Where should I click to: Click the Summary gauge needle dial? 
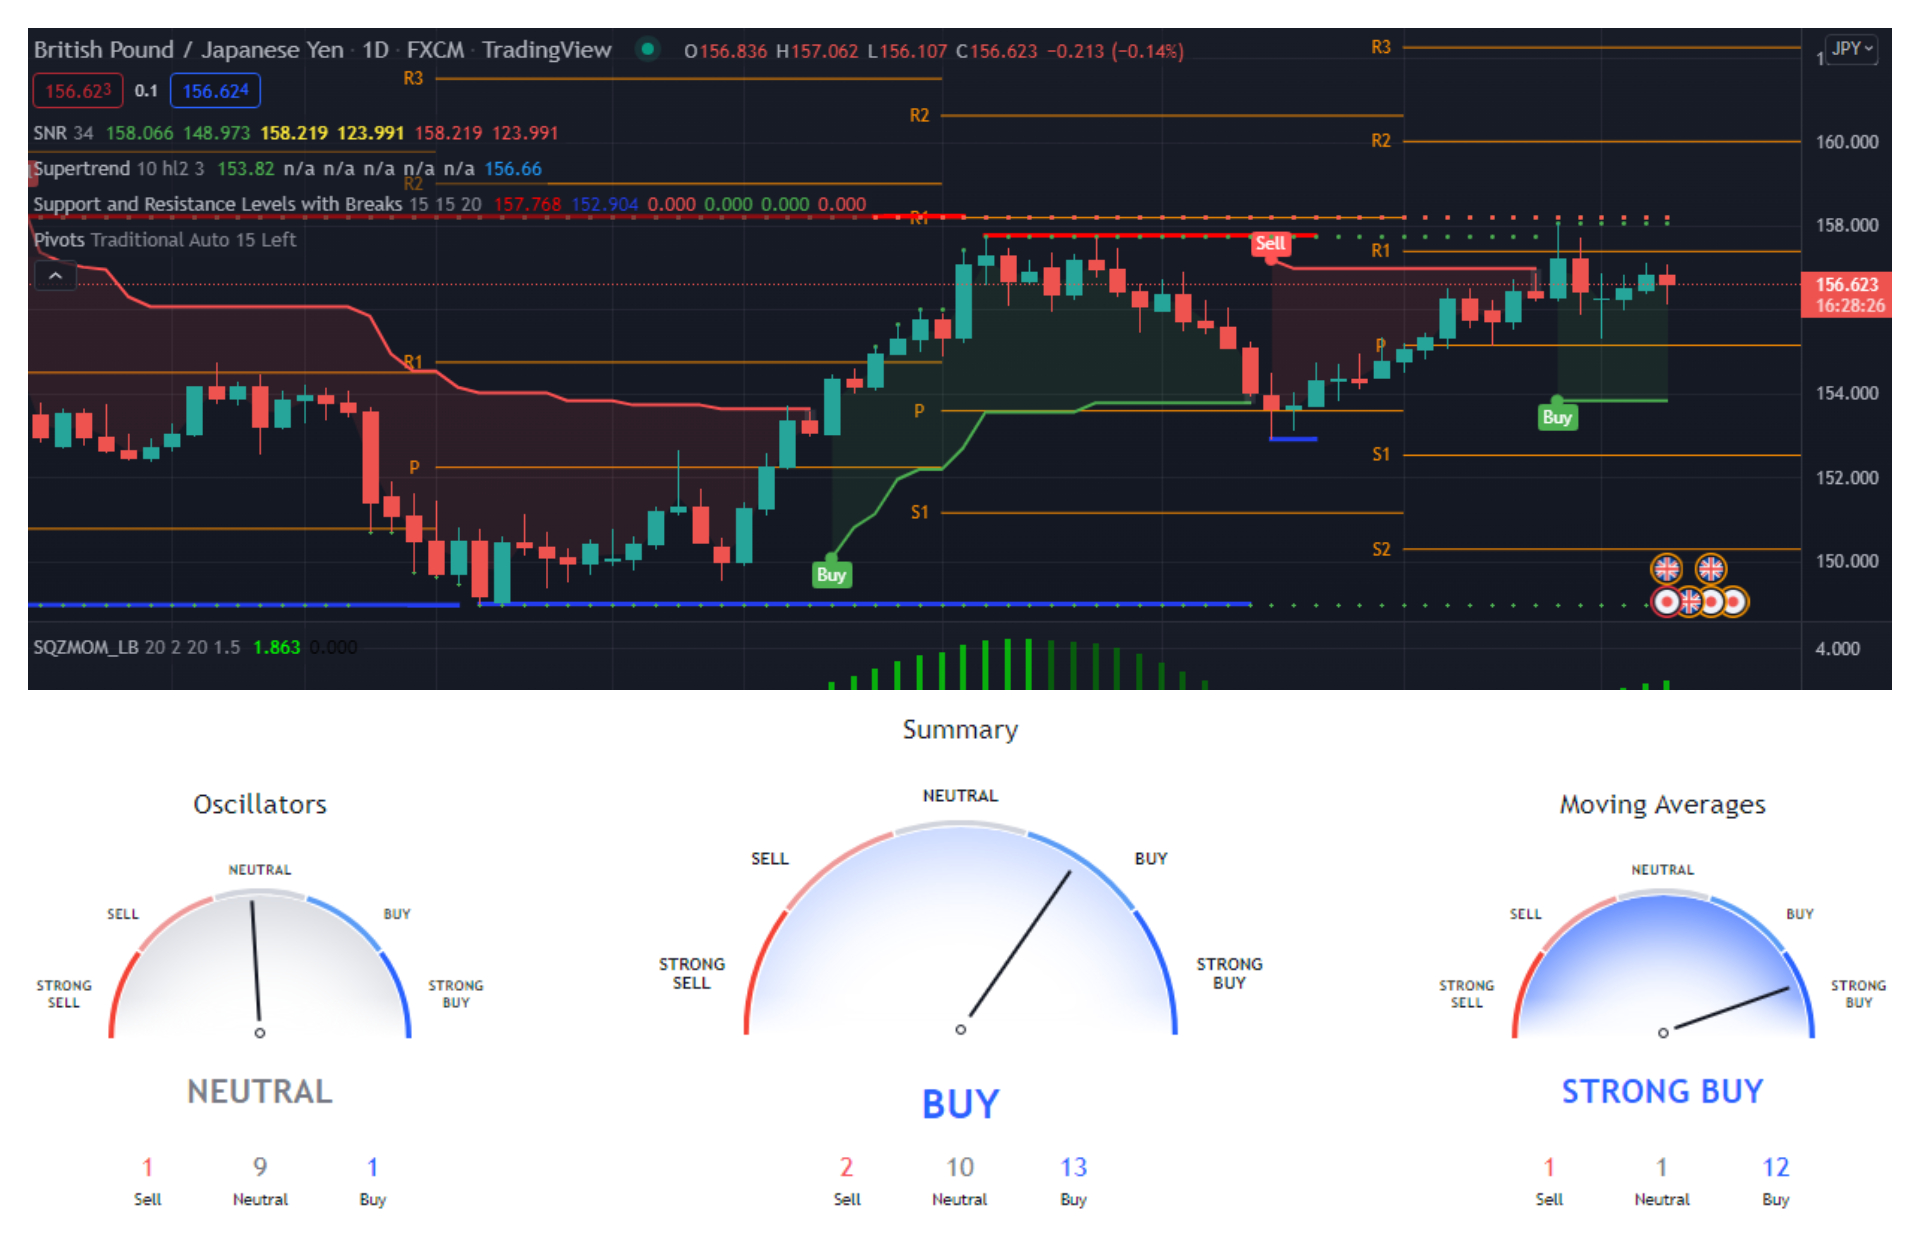[x=960, y=928]
